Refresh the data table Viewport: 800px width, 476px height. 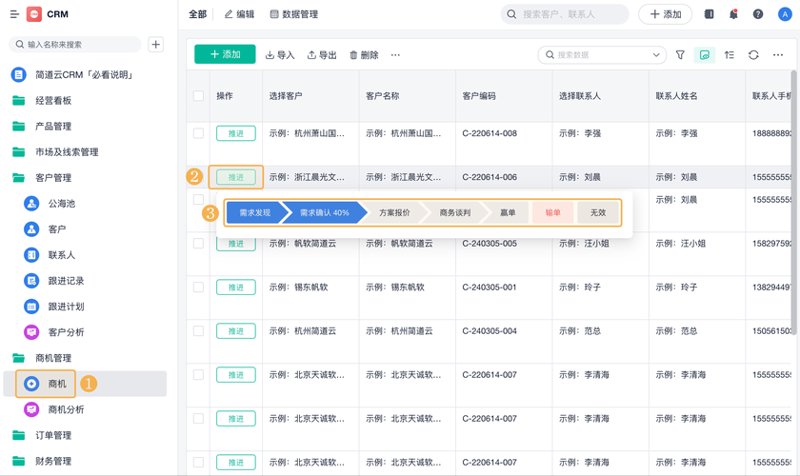(x=754, y=55)
